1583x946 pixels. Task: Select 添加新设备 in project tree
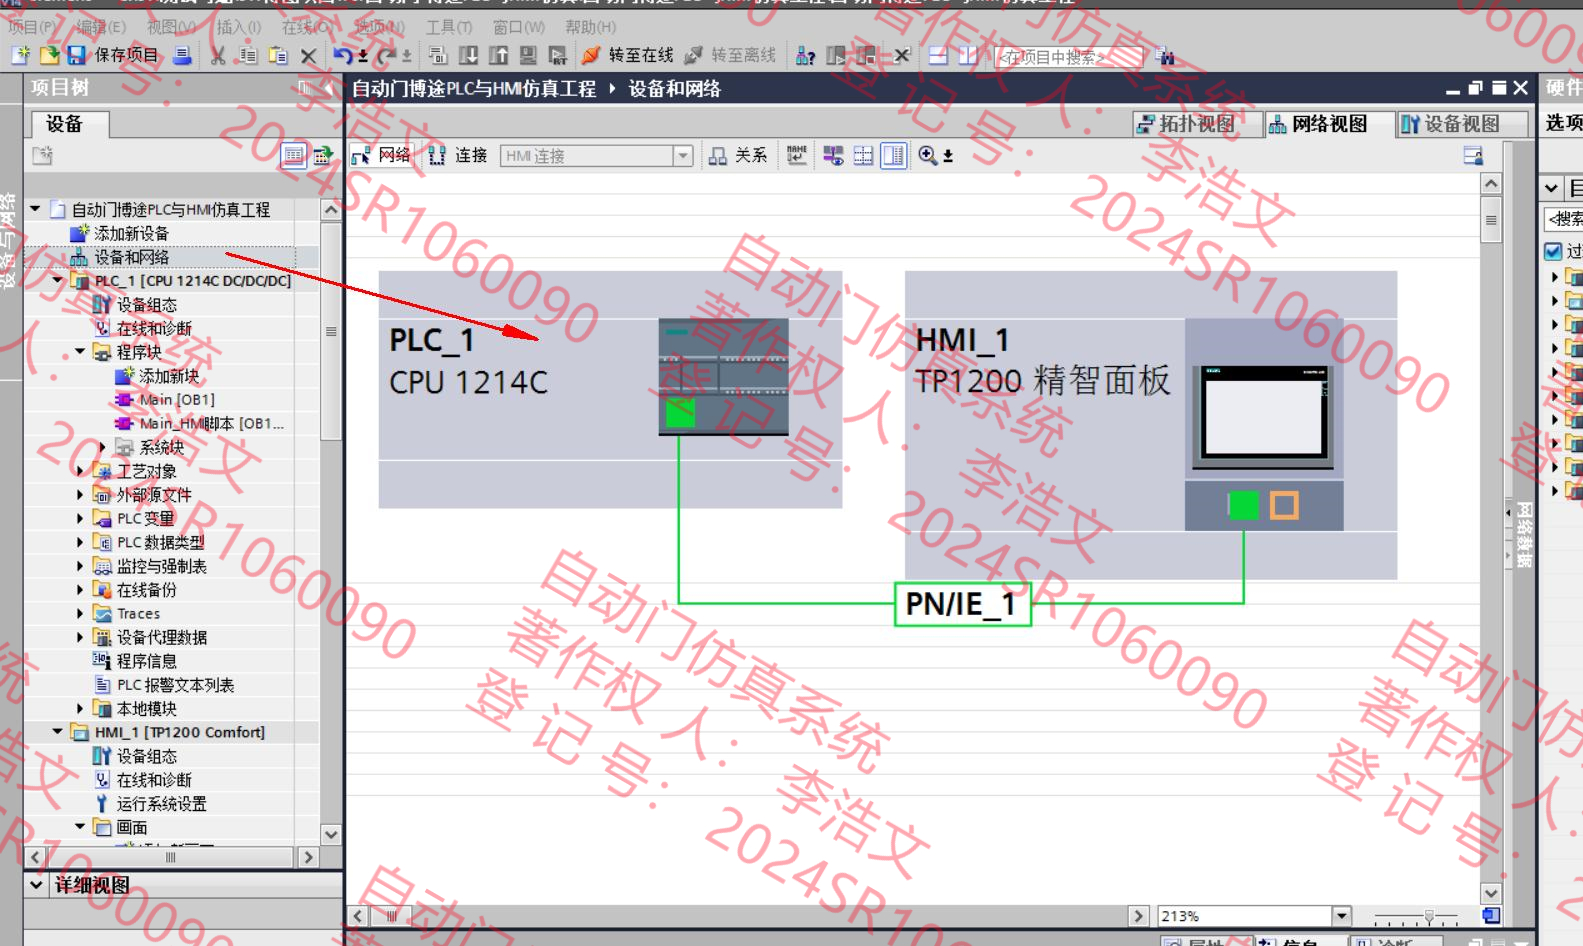(131, 233)
